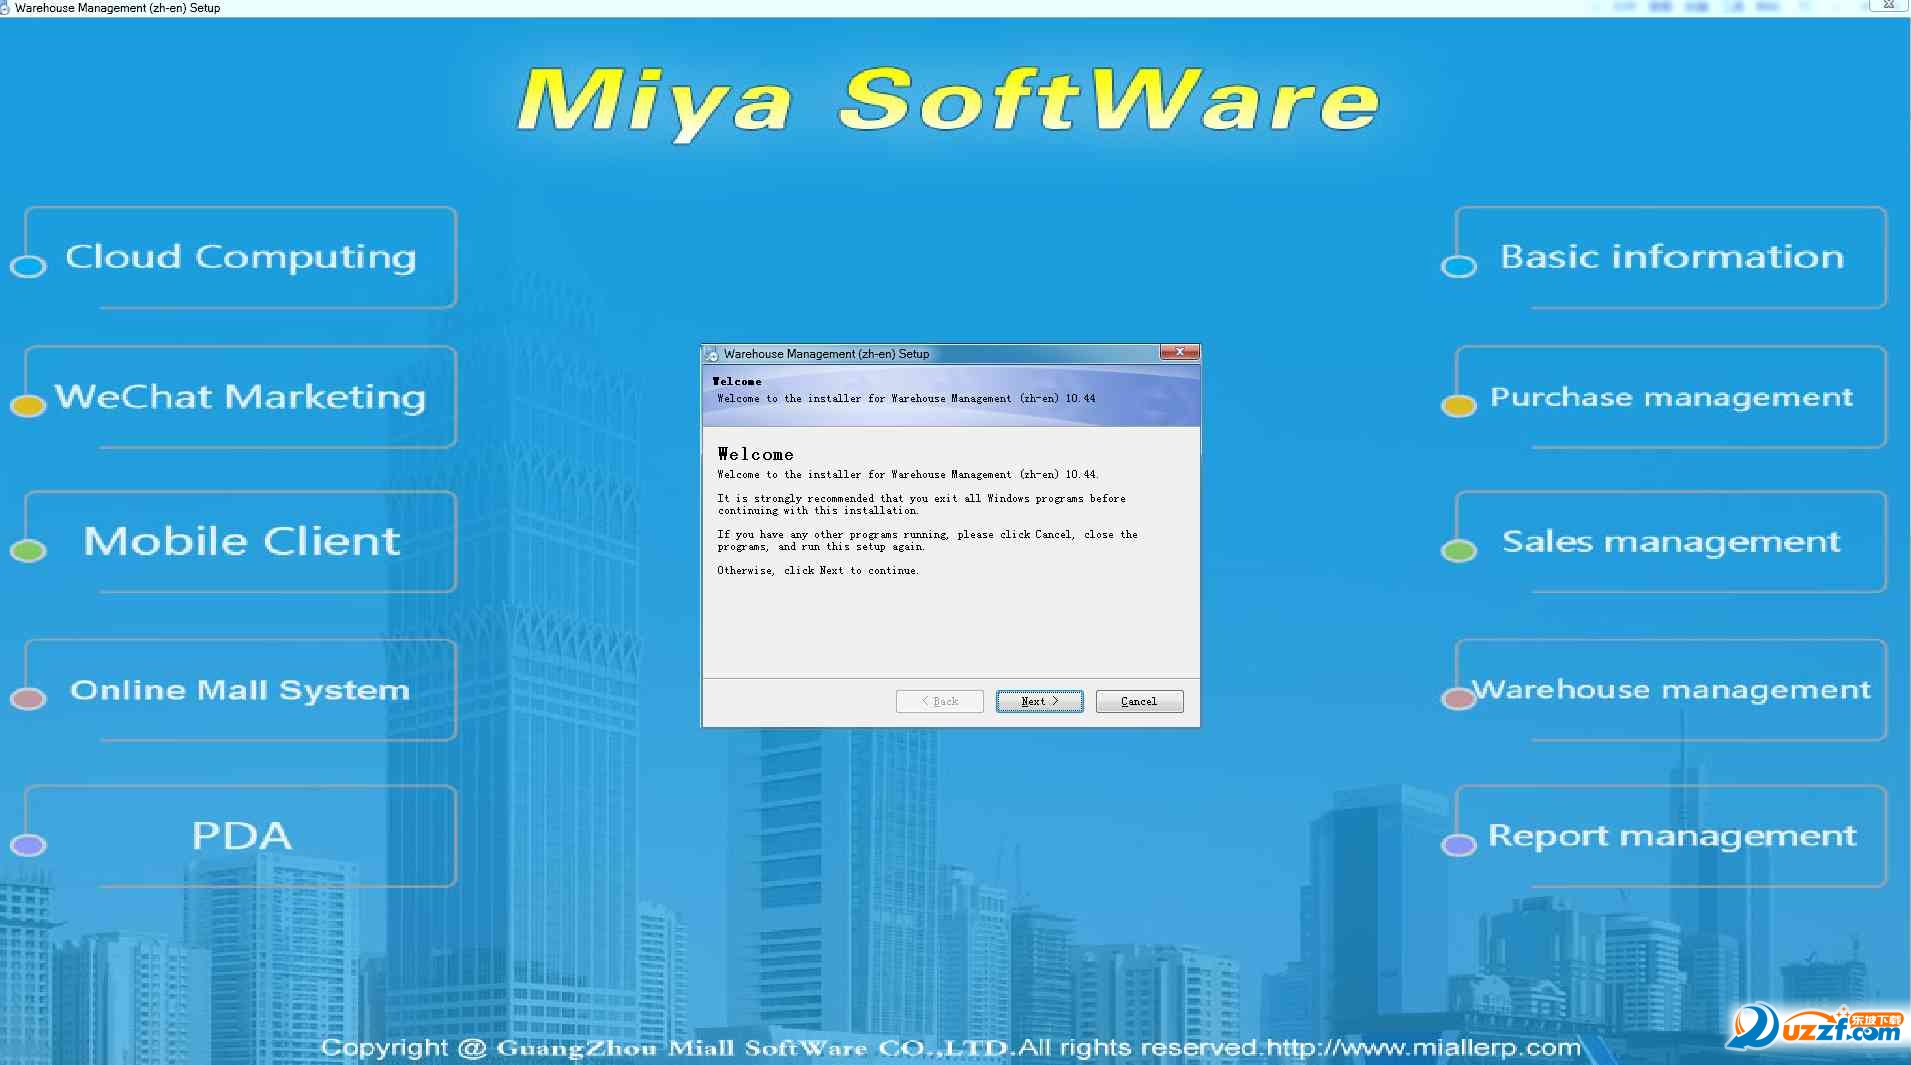1911x1065 pixels.
Task: Click the Sales management label
Action: [x=1672, y=541]
